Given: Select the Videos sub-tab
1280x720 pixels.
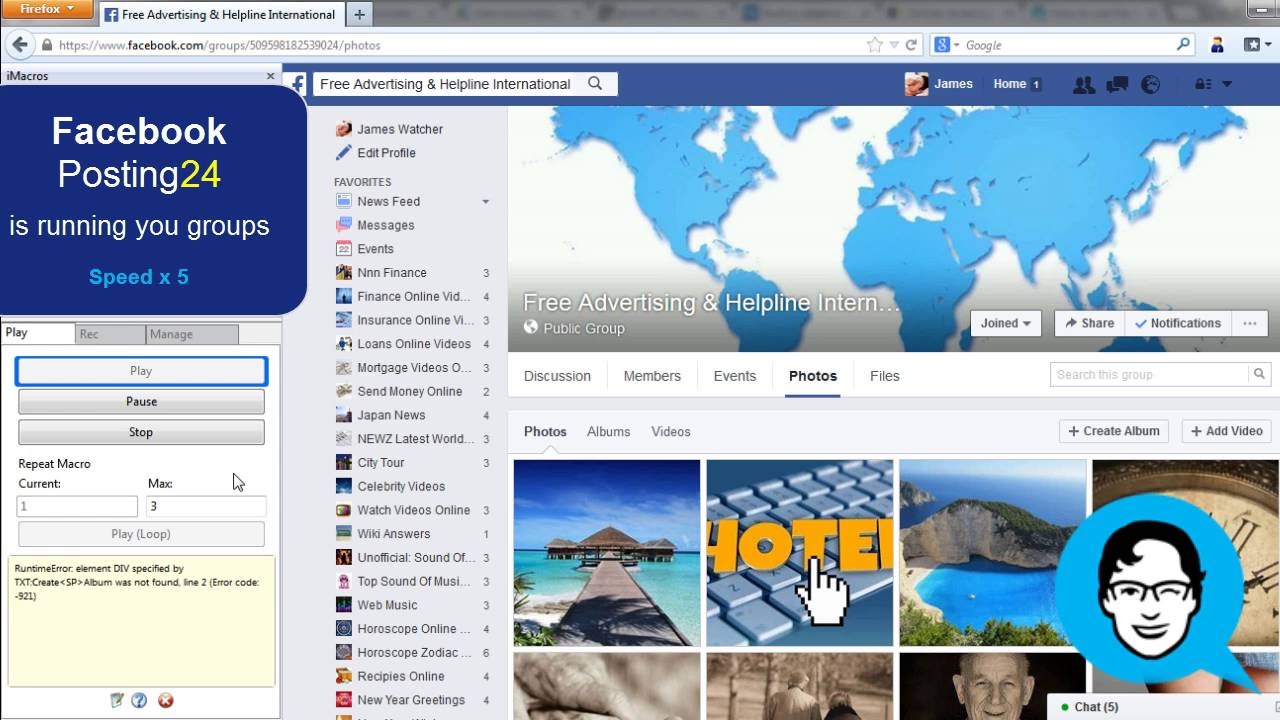Looking at the screenshot, I should (671, 432).
